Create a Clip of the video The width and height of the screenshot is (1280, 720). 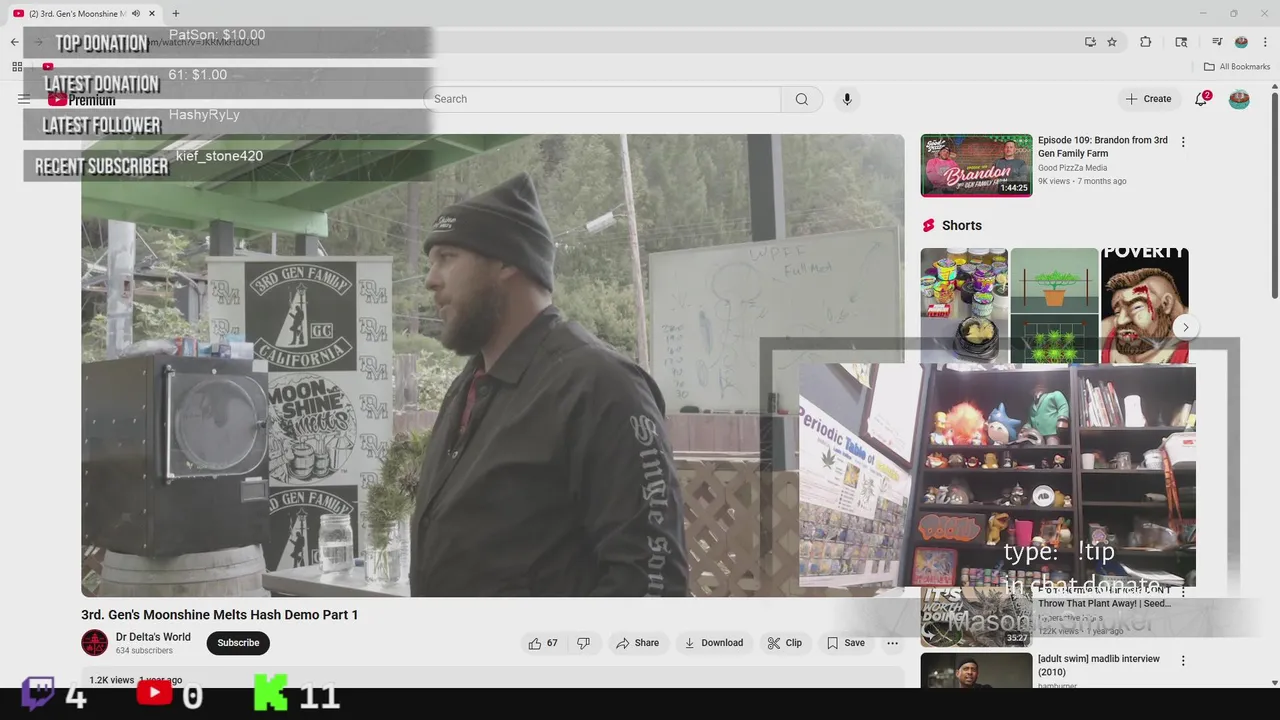[x=784, y=643]
